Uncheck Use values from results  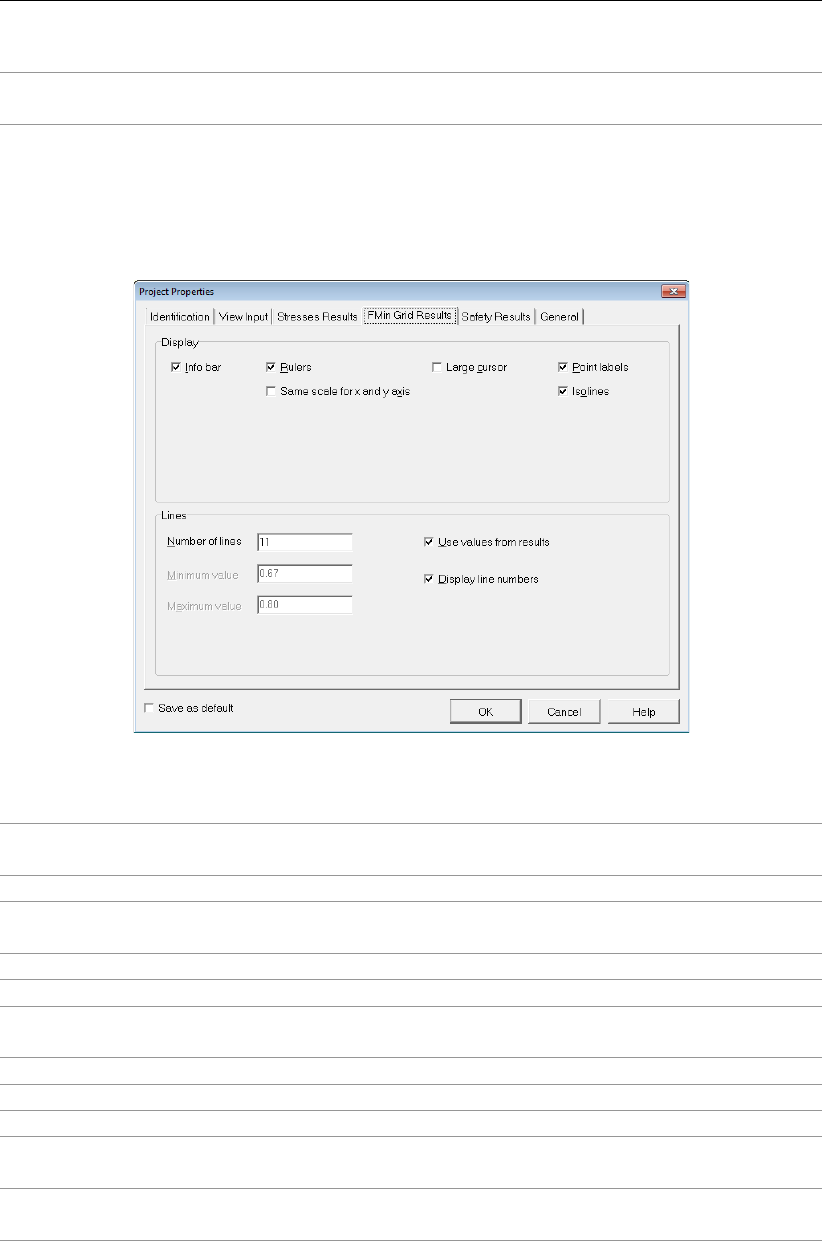pyautogui.click(x=487, y=542)
